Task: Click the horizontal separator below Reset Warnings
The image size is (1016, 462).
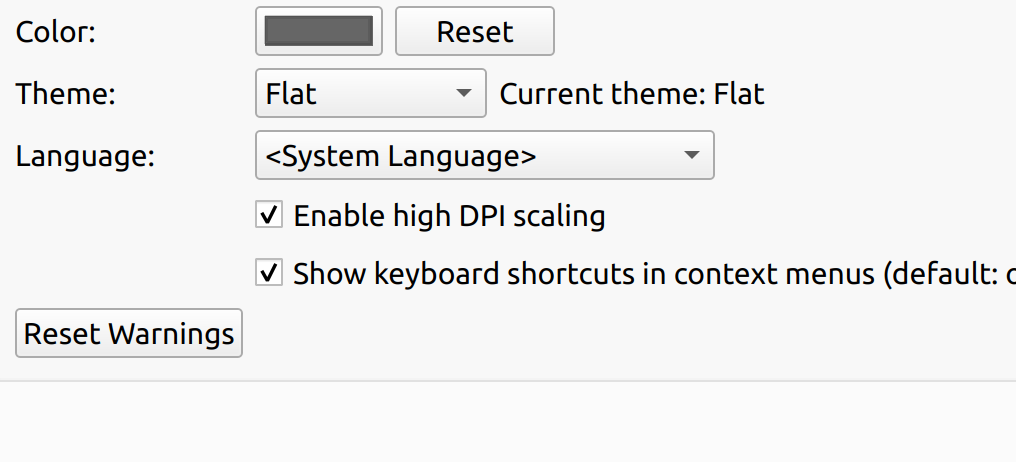Action: point(508,381)
